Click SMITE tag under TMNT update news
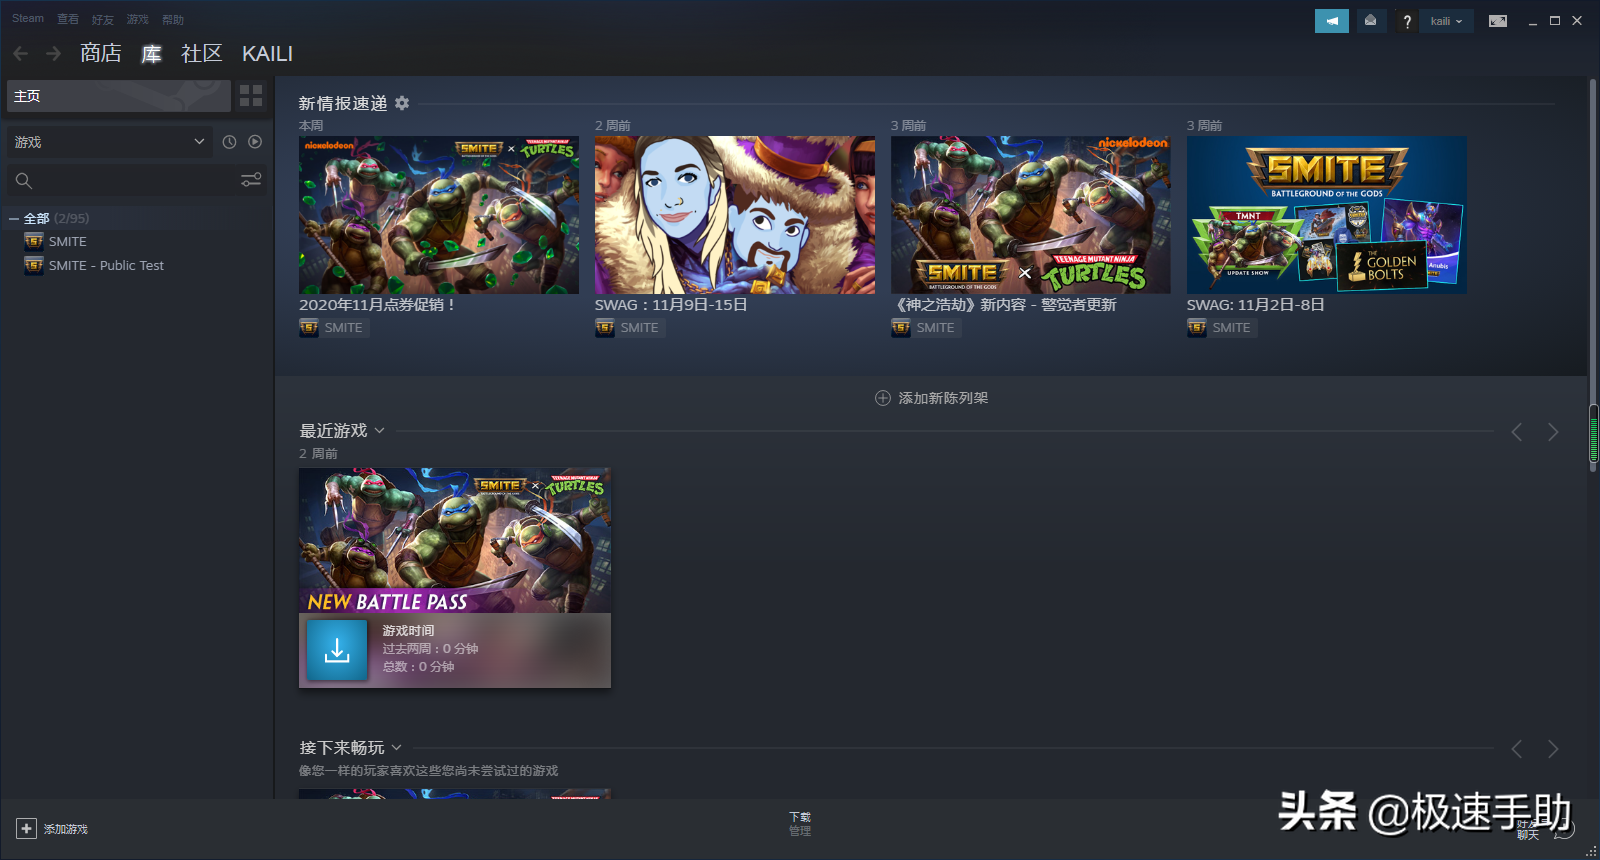1600x860 pixels. (x=926, y=328)
